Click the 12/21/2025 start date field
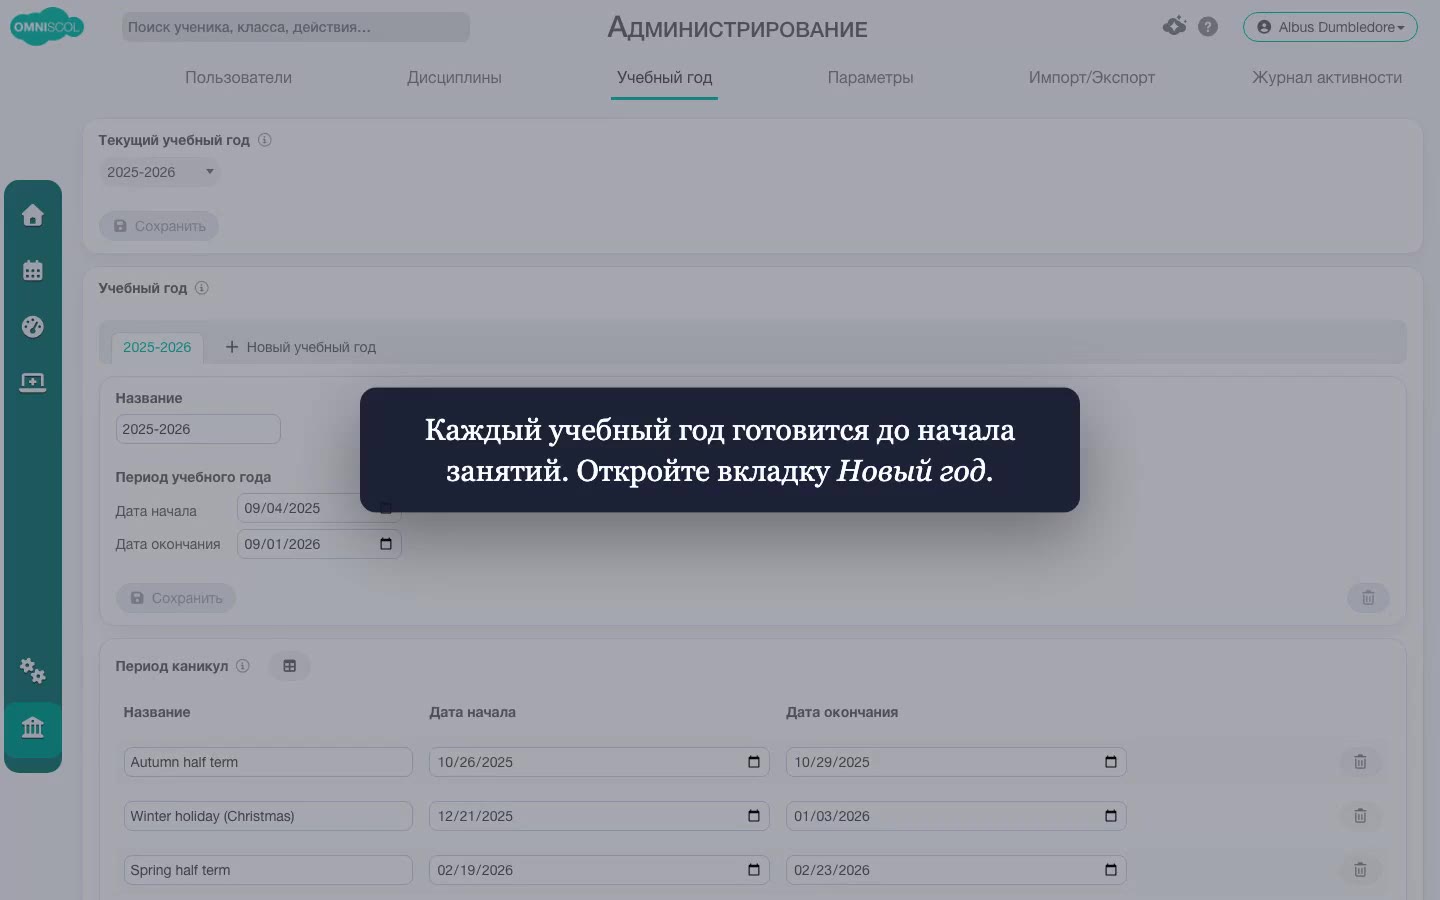 [x=599, y=816]
